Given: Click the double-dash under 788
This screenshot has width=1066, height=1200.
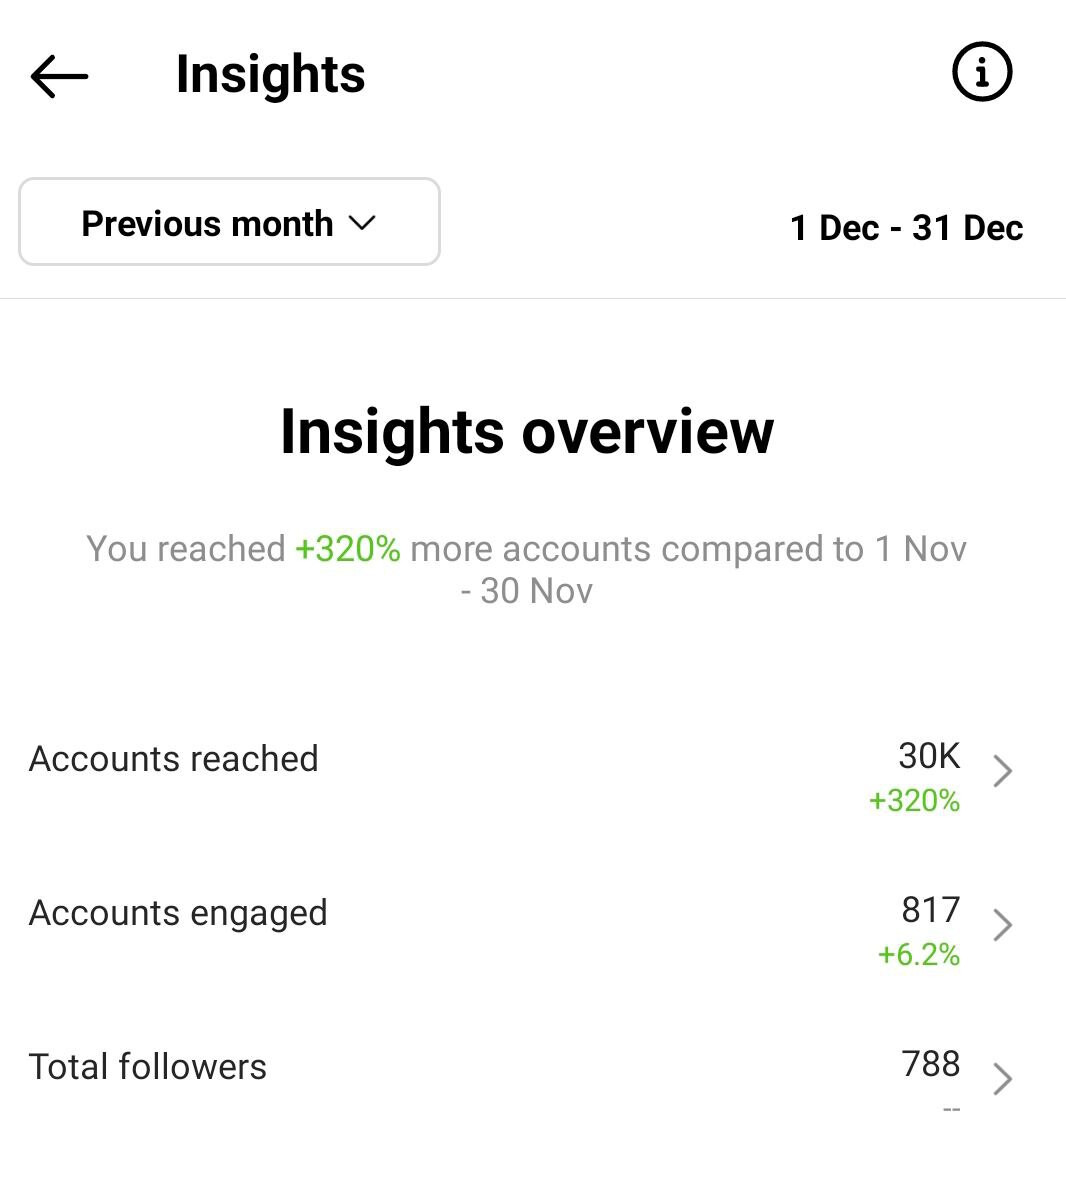Looking at the screenshot, I should [951, 1110].
